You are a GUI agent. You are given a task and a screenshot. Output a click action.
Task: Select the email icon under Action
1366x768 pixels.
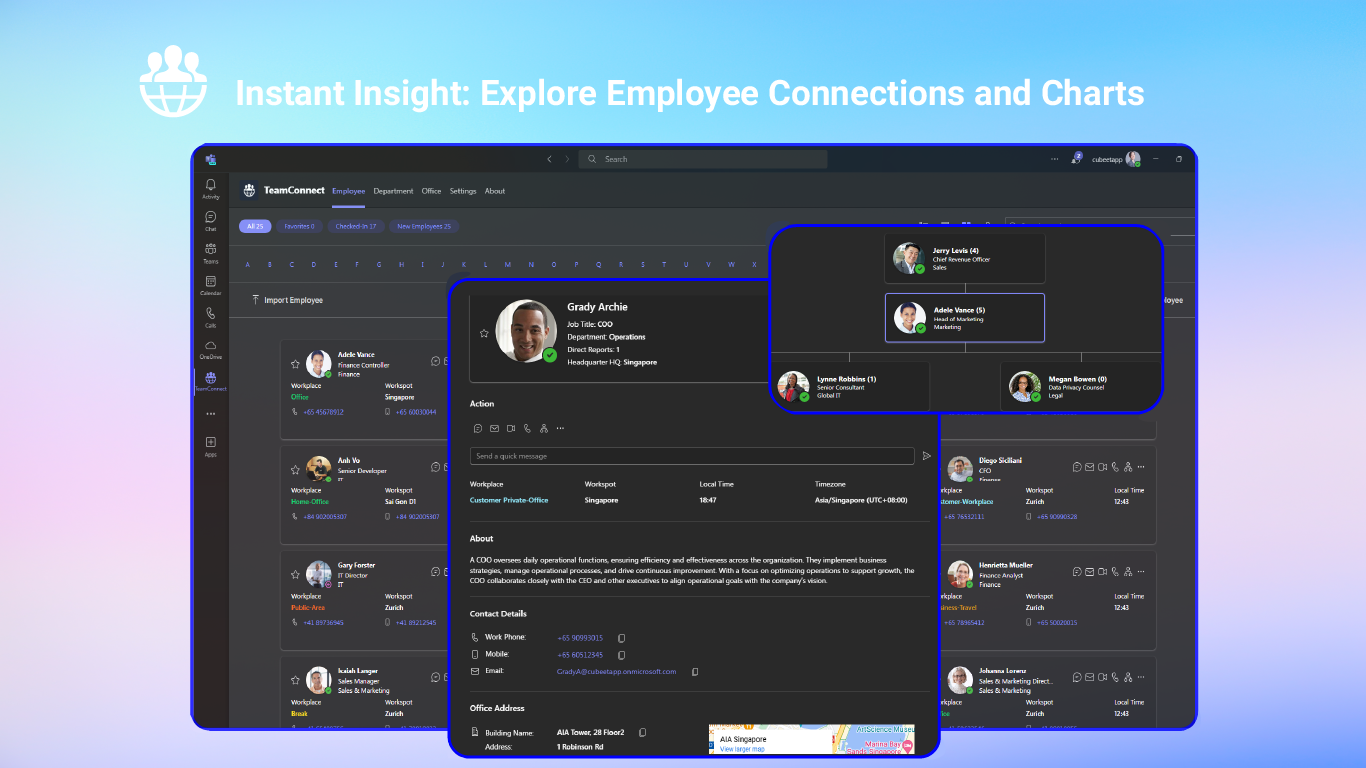494,428
